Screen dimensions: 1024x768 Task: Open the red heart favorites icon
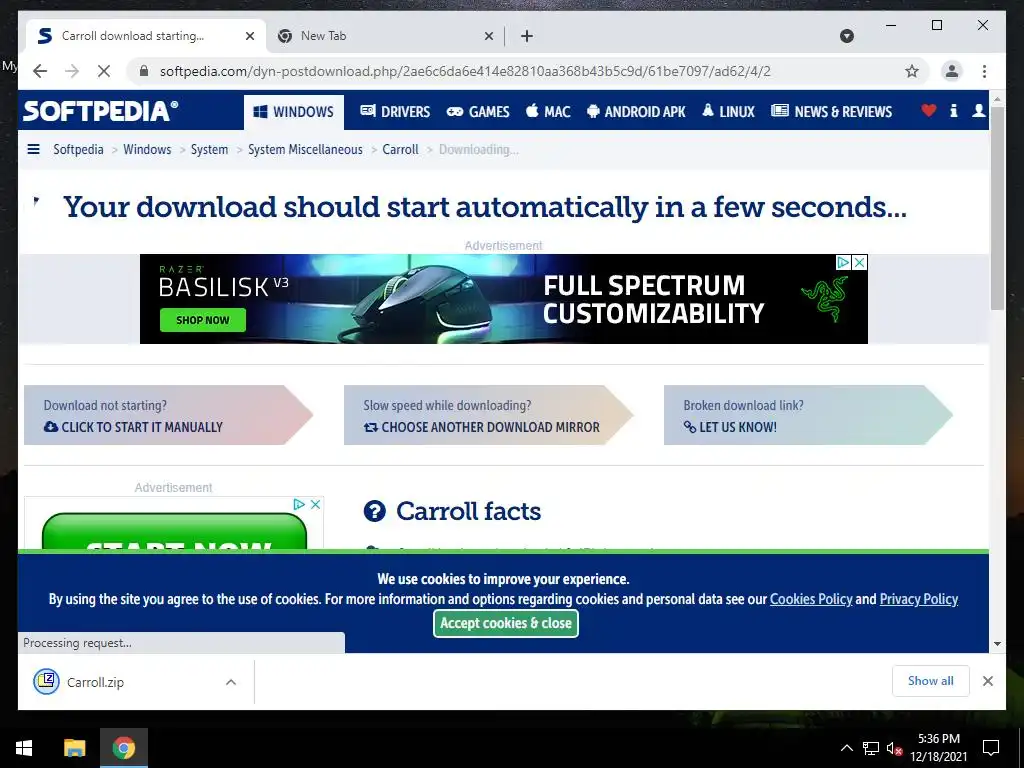point(928,111)
